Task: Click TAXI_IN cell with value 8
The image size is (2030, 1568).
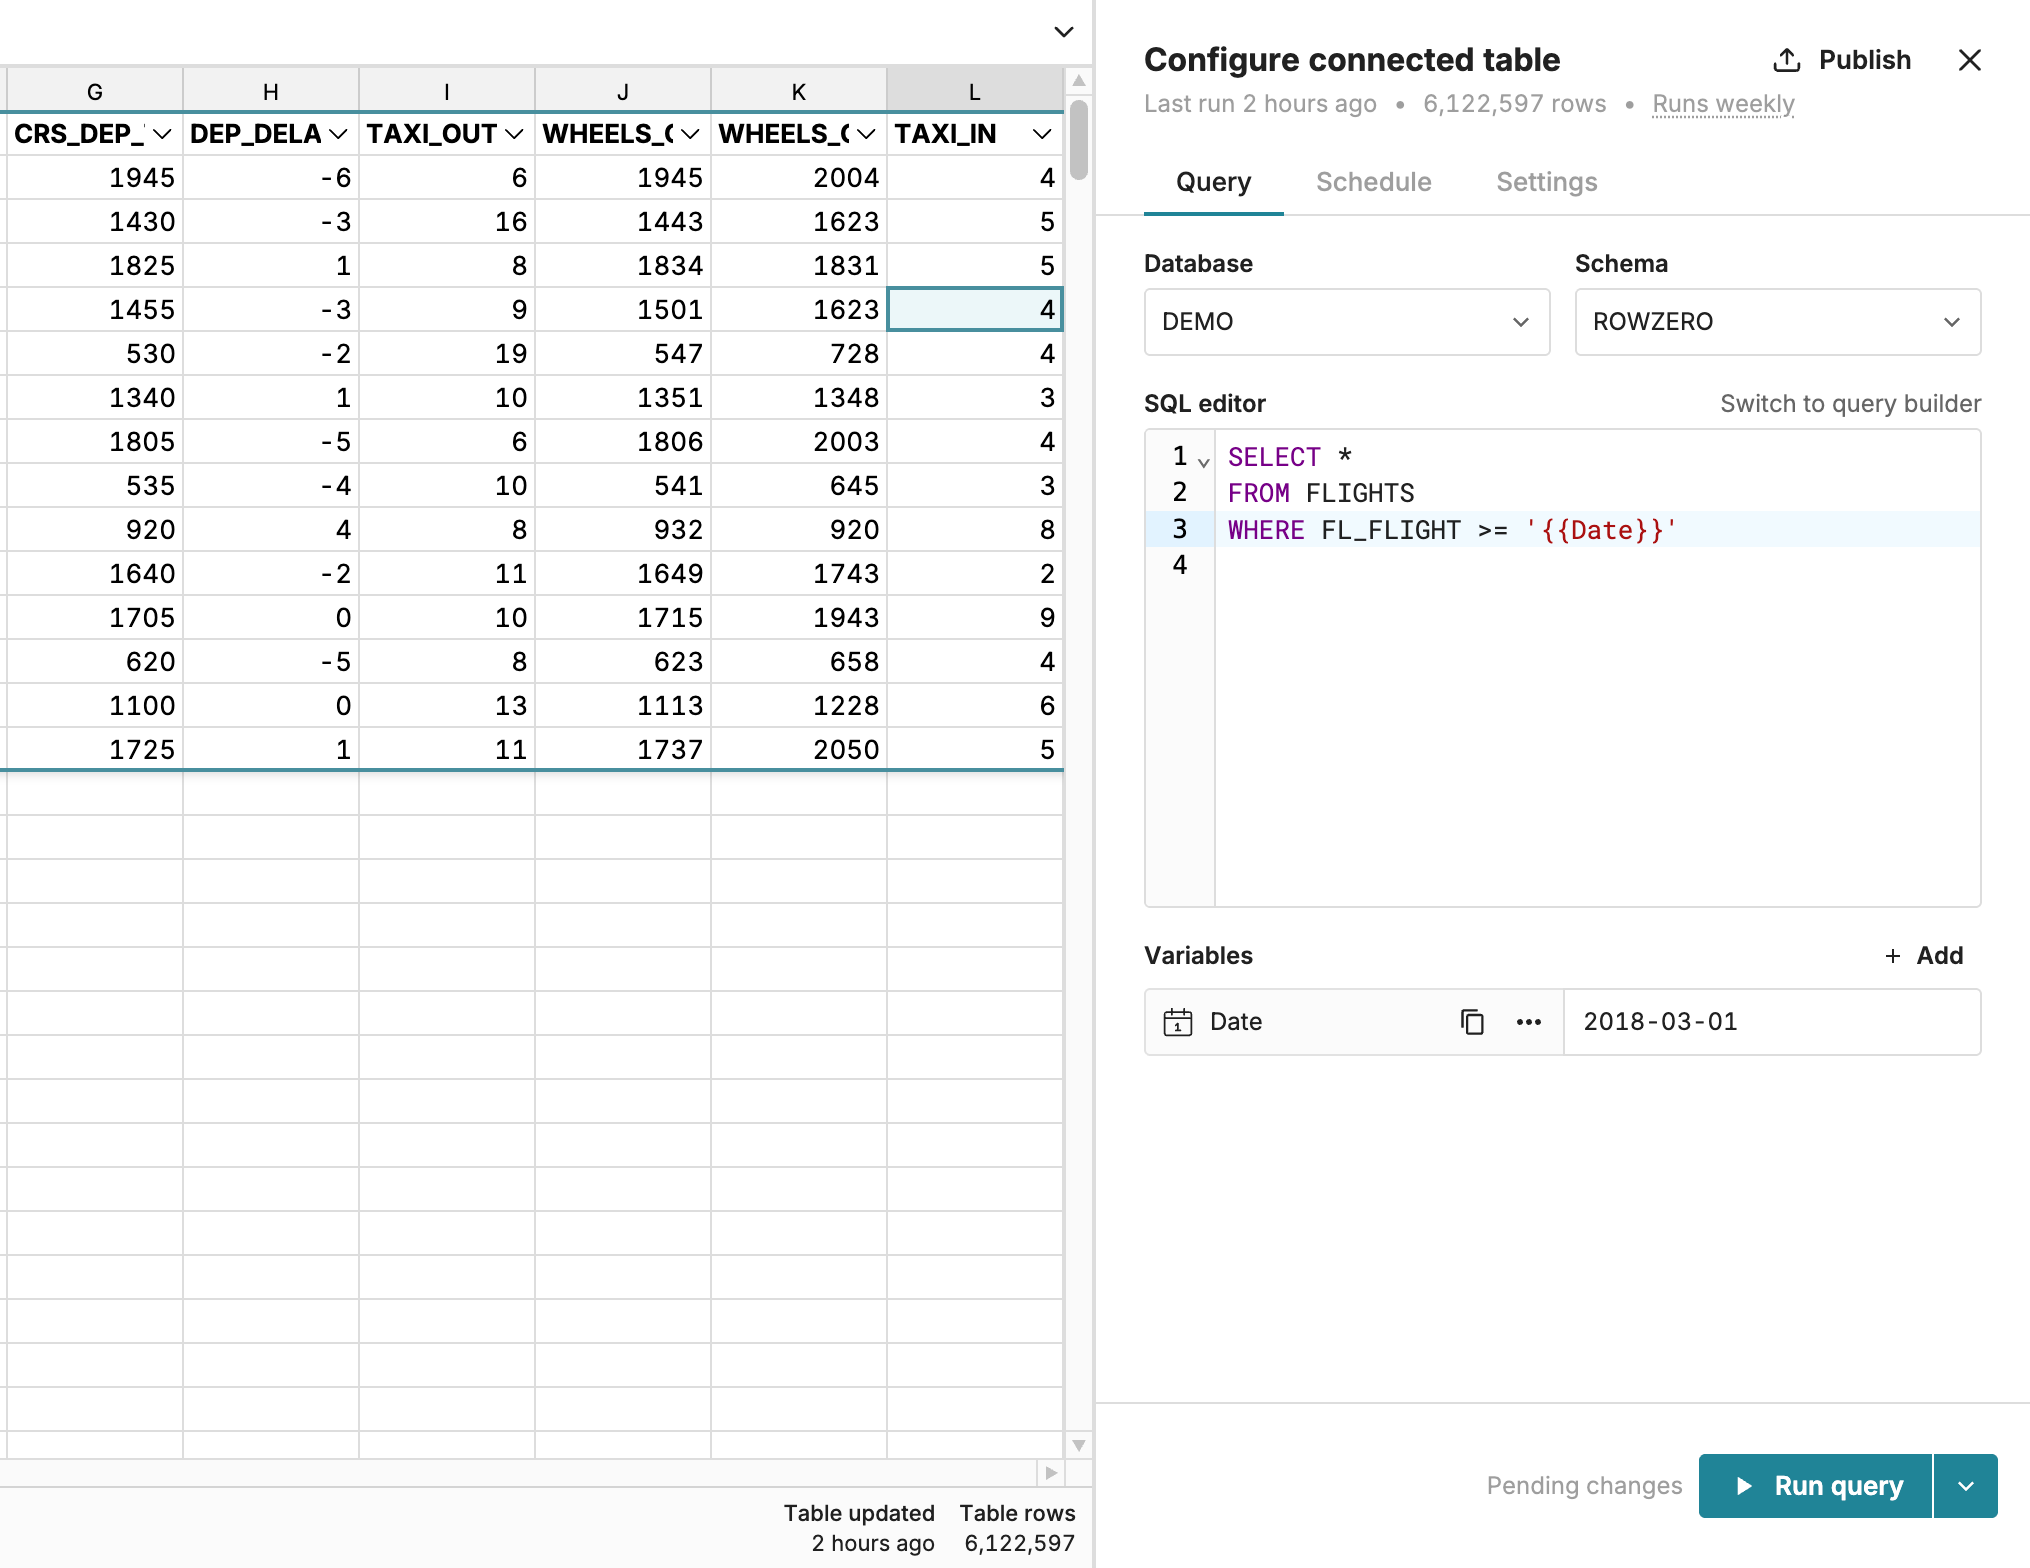Action: [975, 530]
